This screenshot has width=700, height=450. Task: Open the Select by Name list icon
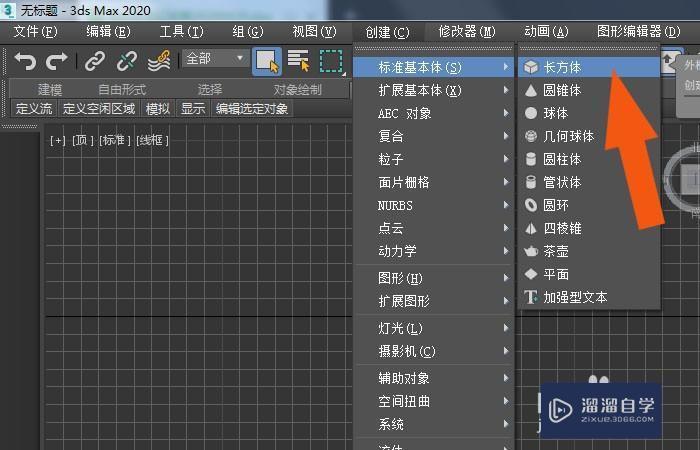coord(298,61)
